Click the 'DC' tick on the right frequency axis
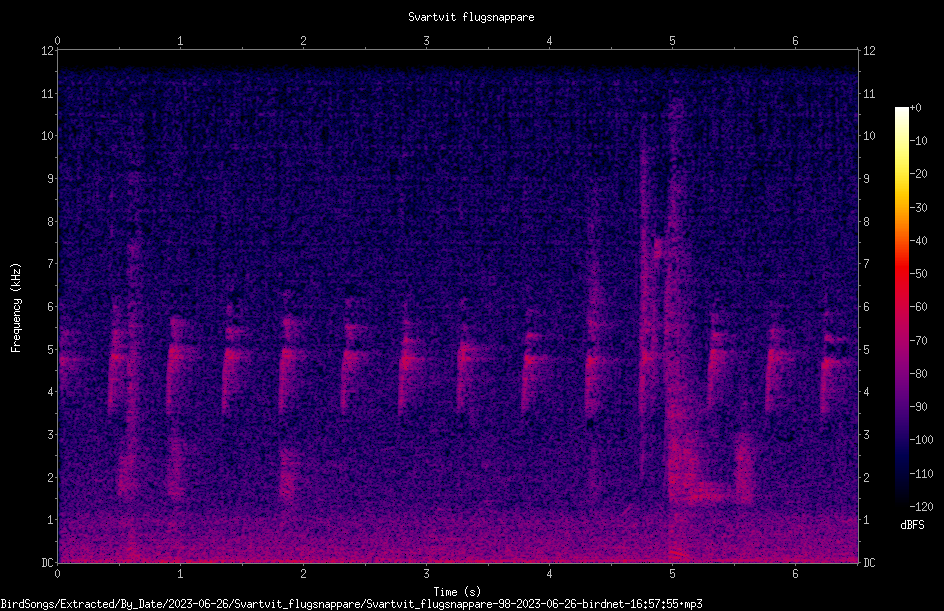 [869, 563]
